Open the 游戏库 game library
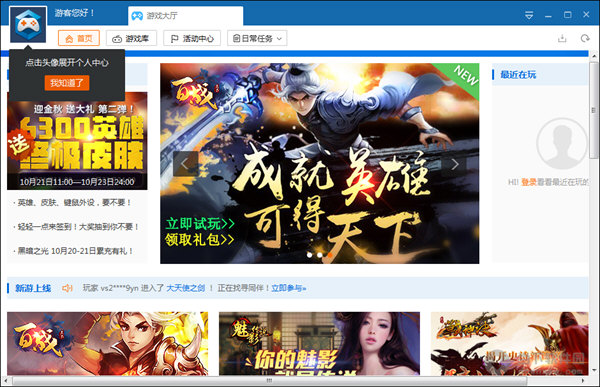The height and width of the screenshot is (387, 600). click(131, 38)
